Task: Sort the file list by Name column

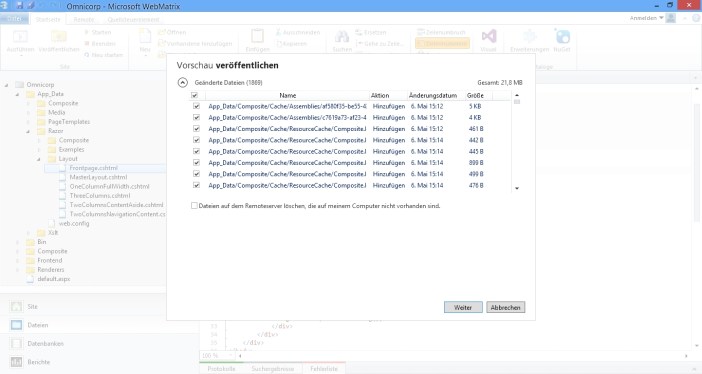Action: (x=287, y=95)
